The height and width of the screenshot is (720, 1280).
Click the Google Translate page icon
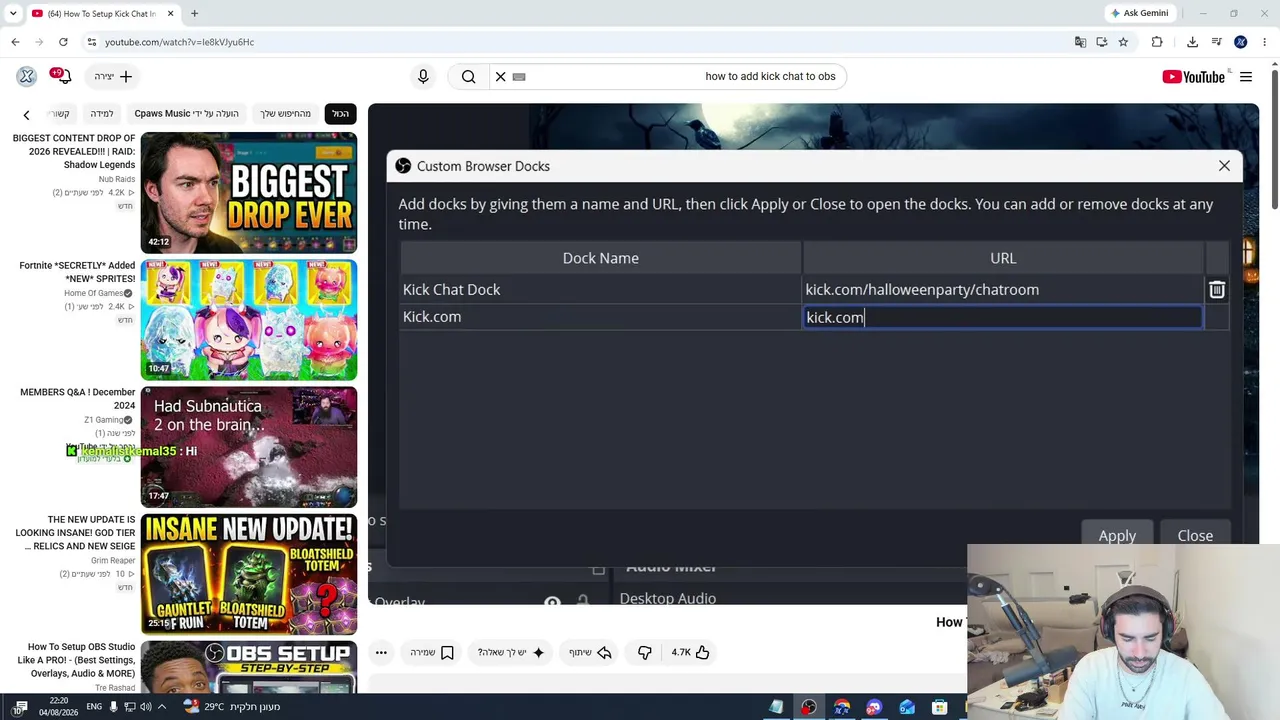coord(1080,42)
